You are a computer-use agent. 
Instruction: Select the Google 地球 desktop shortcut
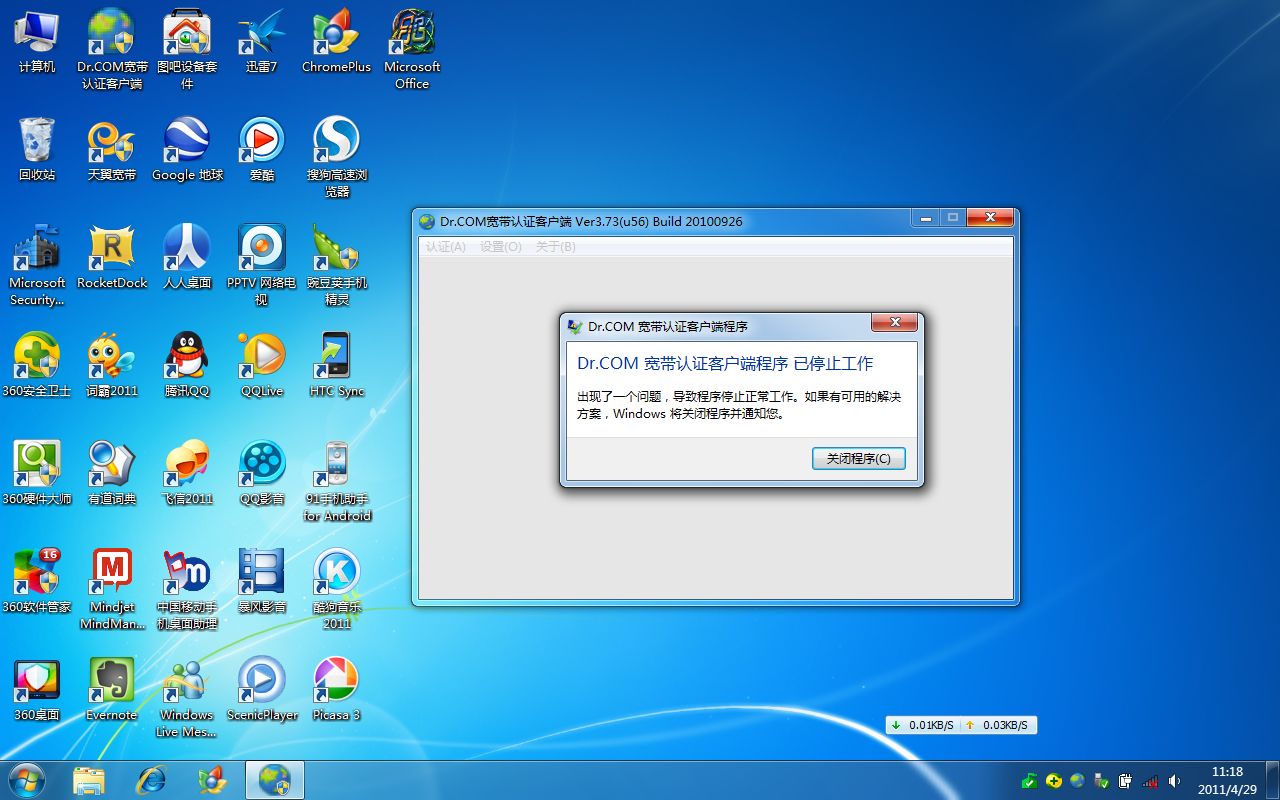(x=187, y=150)
